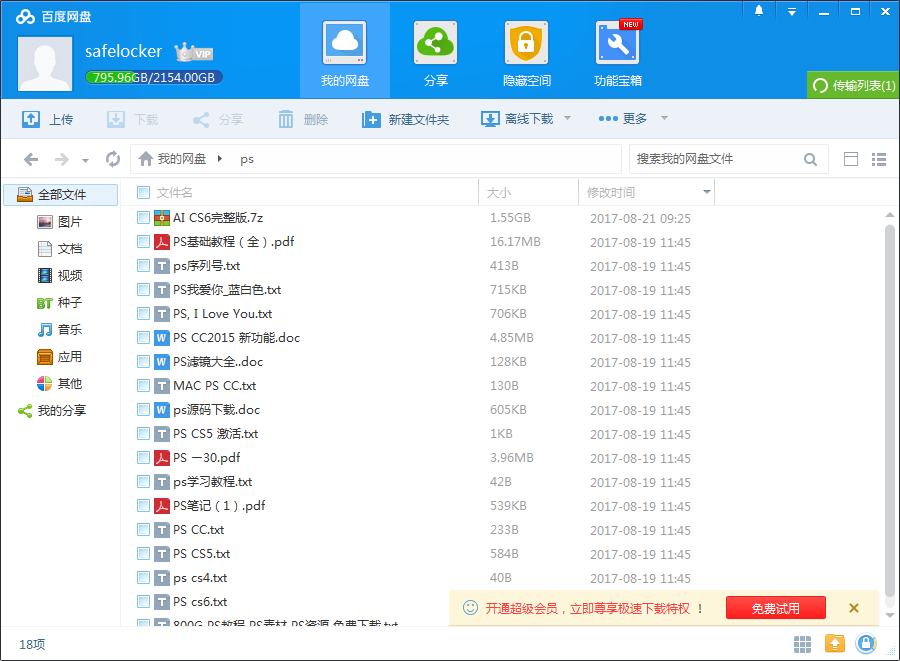Filter by 音乐 category

pyautogui.click(x=60, y=329)
